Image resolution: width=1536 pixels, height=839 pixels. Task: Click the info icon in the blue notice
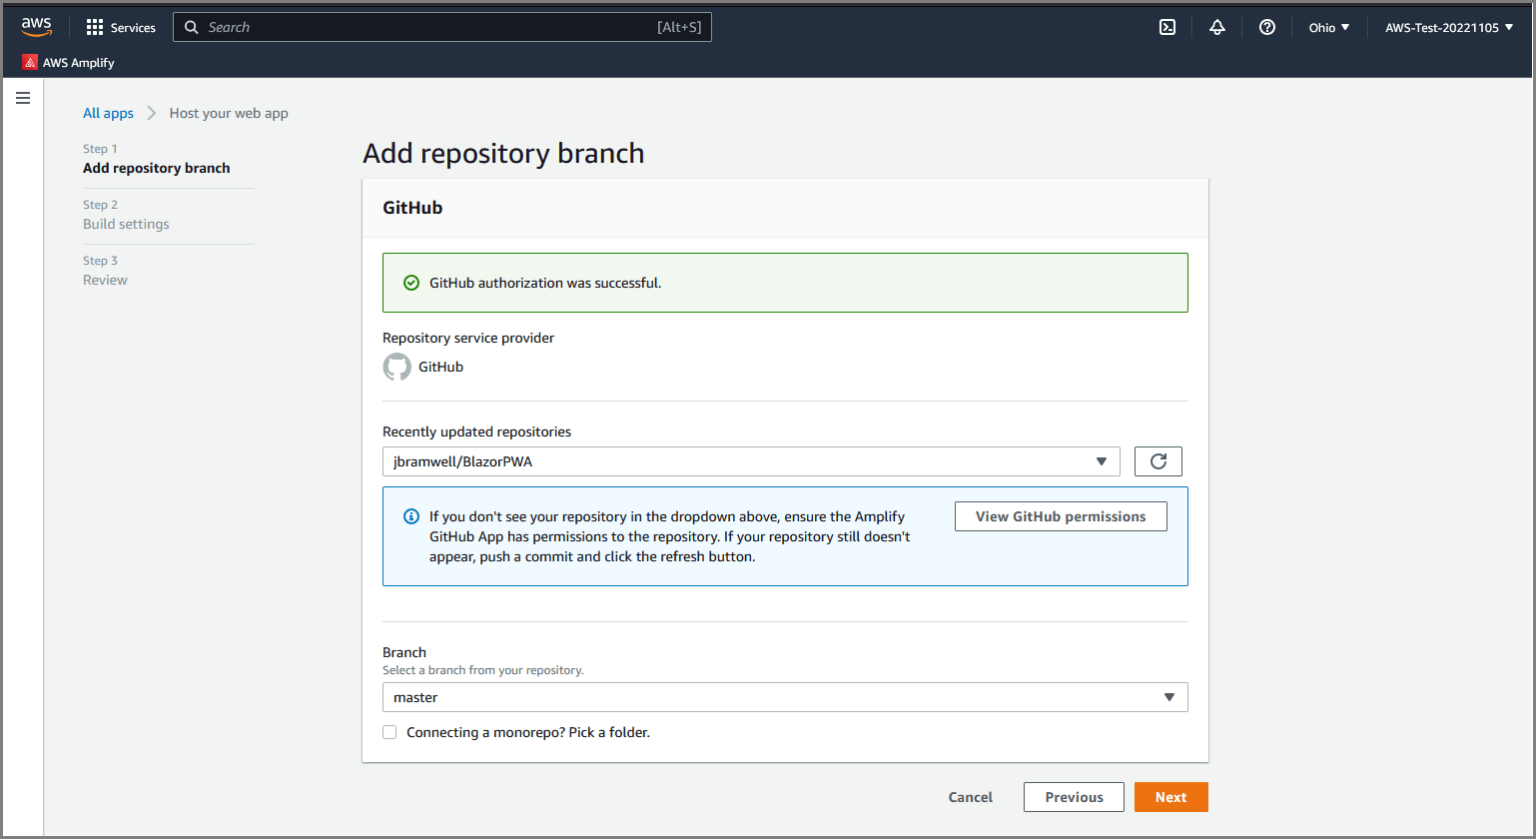pos(410,516)
